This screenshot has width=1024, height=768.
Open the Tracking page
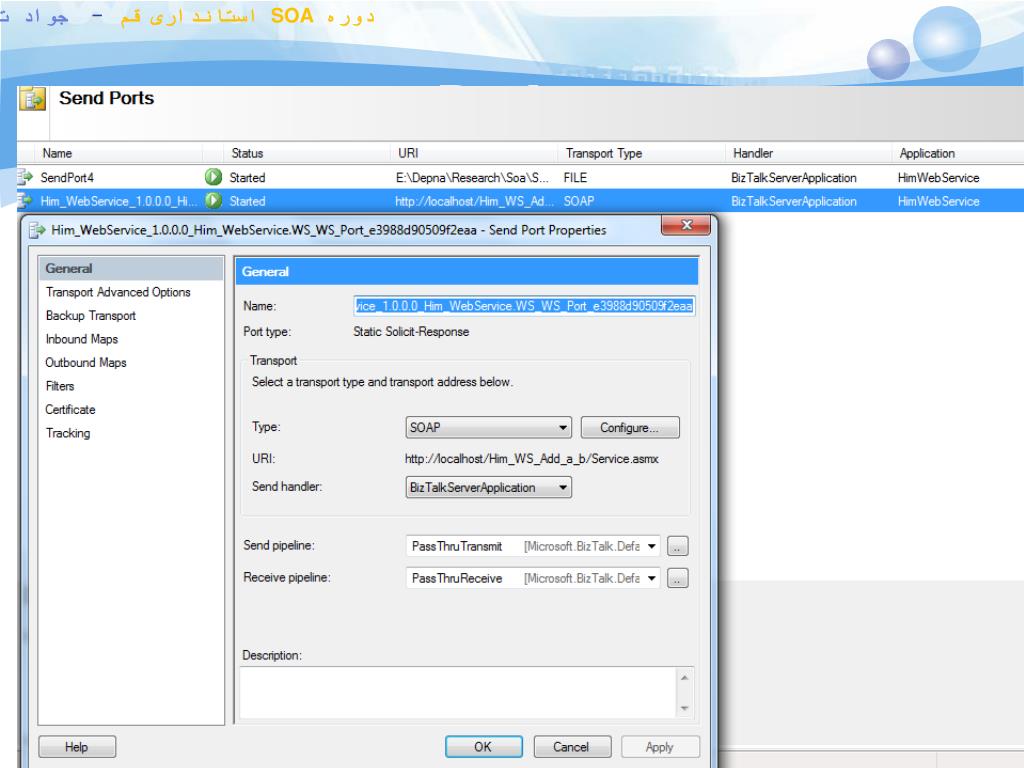(x=68, y=433)
